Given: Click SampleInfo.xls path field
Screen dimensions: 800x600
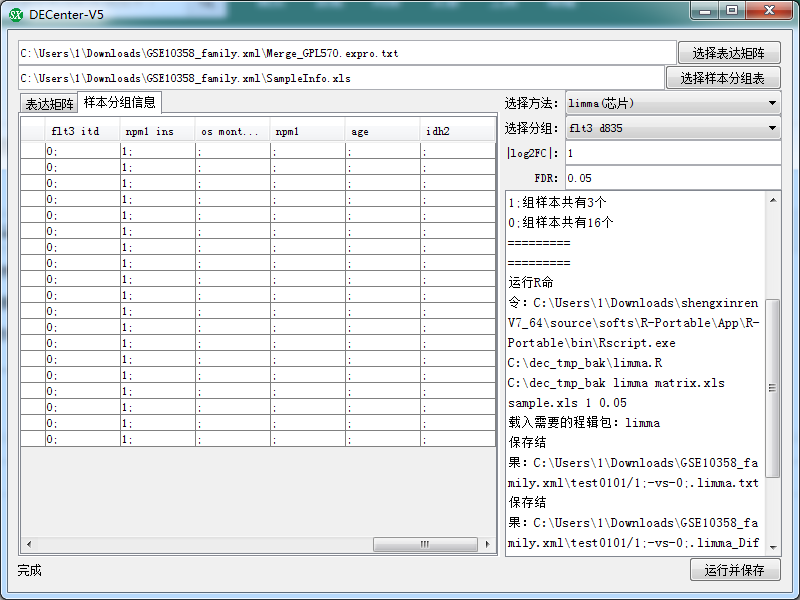Looking at the screenshot, I should point(340,78).
